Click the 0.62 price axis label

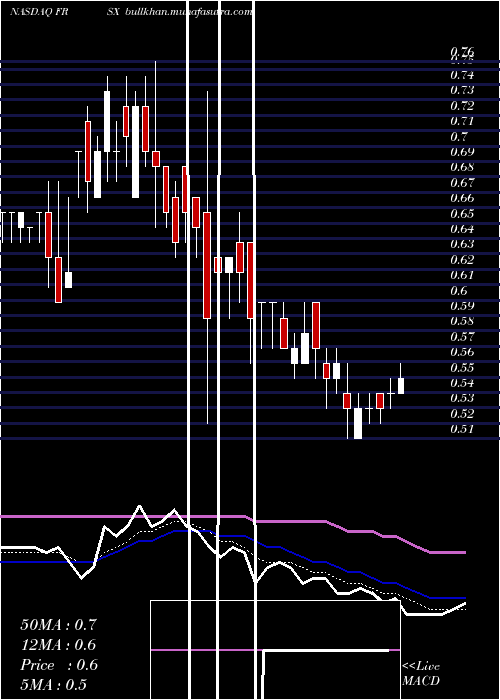462,260
